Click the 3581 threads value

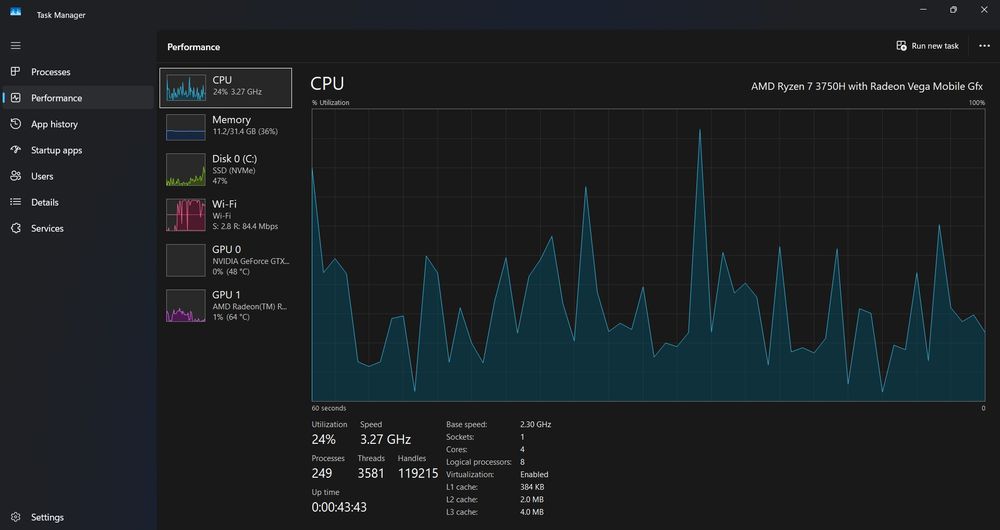point(371,473)
